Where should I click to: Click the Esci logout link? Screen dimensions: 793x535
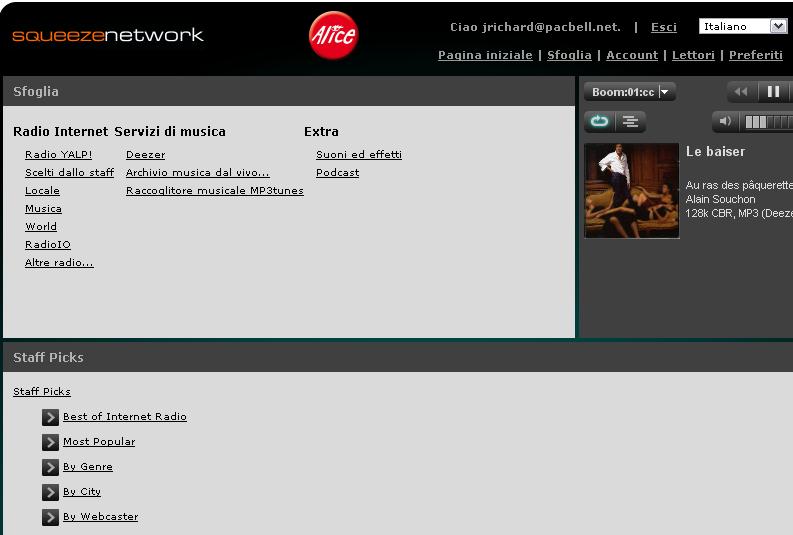tap(663, 27)
